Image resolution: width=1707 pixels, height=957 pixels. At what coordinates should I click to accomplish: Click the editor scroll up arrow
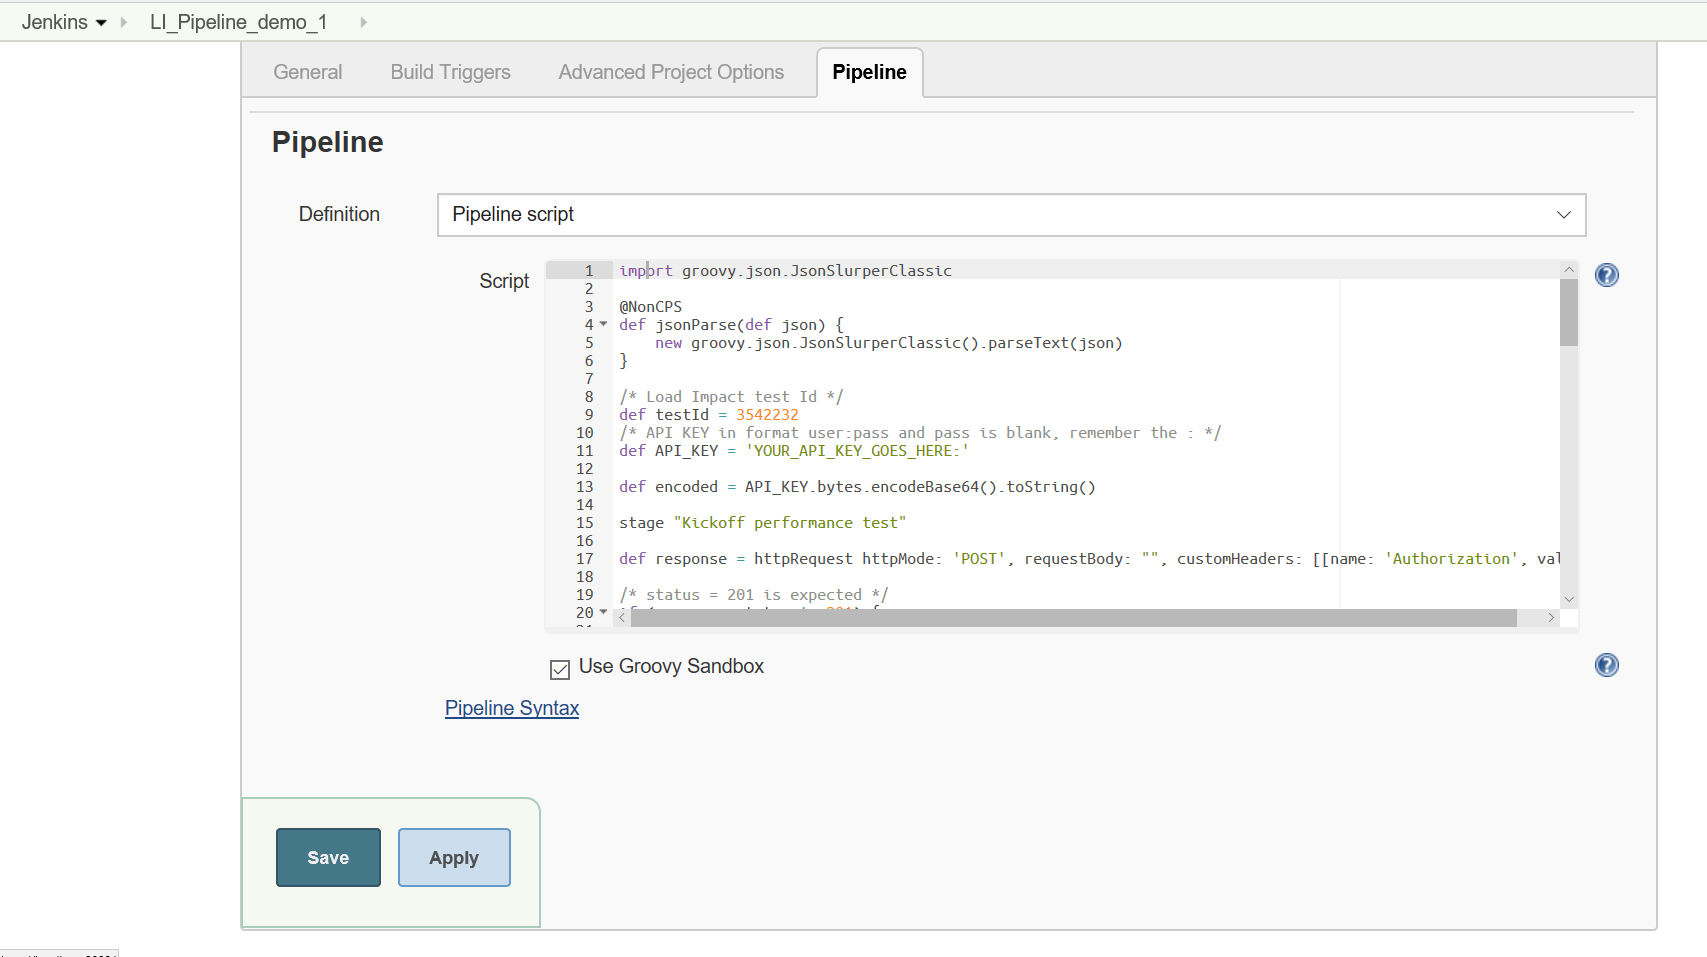pyautogui.click(x=1569, y=270)
